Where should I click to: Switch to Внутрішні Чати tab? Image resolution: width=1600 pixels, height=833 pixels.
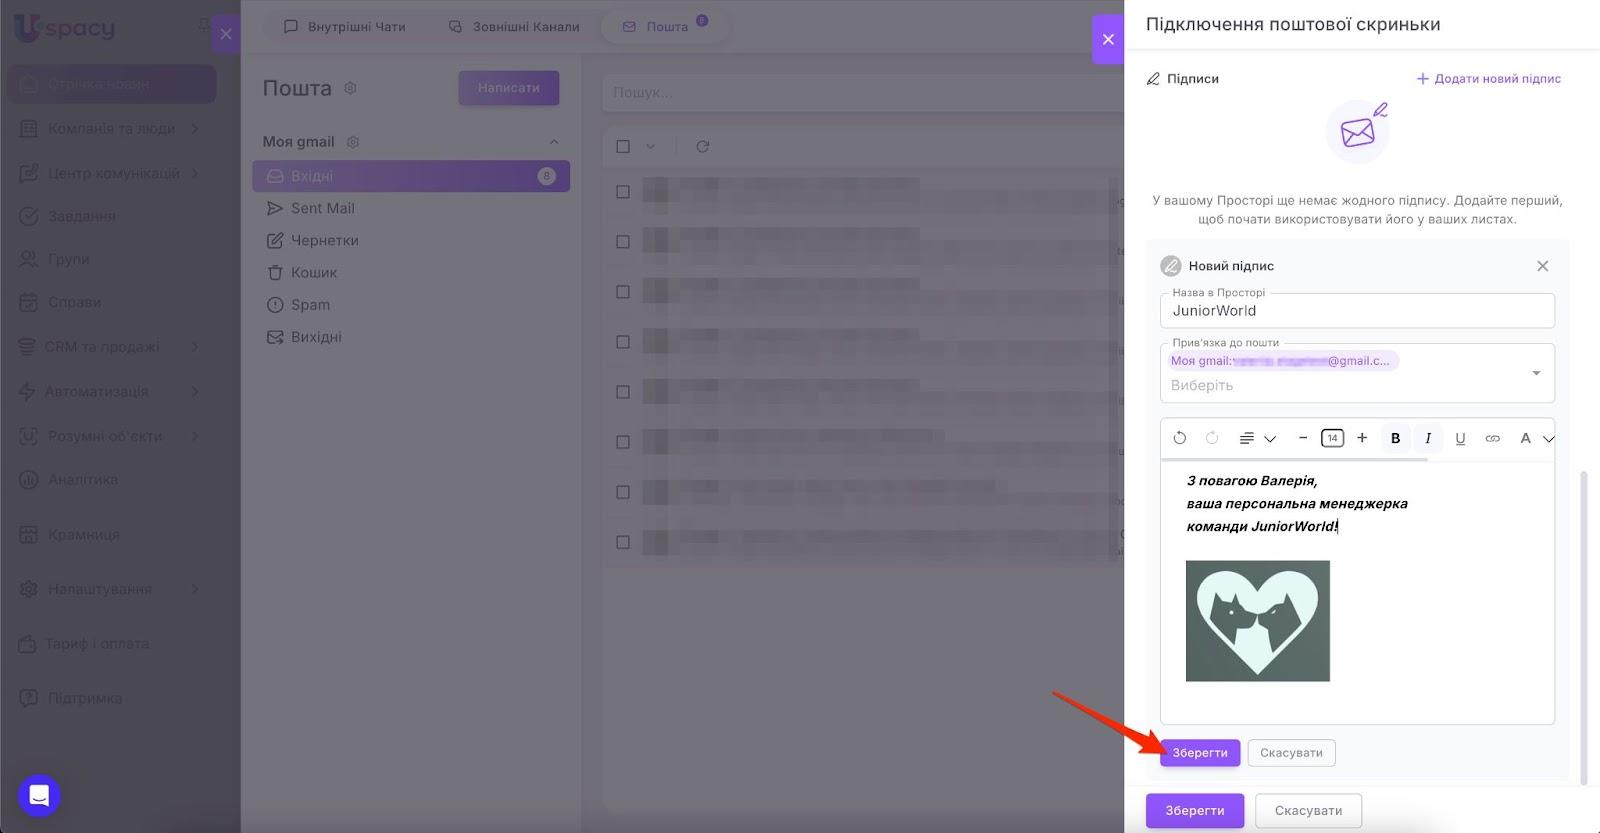click(345, 27)
